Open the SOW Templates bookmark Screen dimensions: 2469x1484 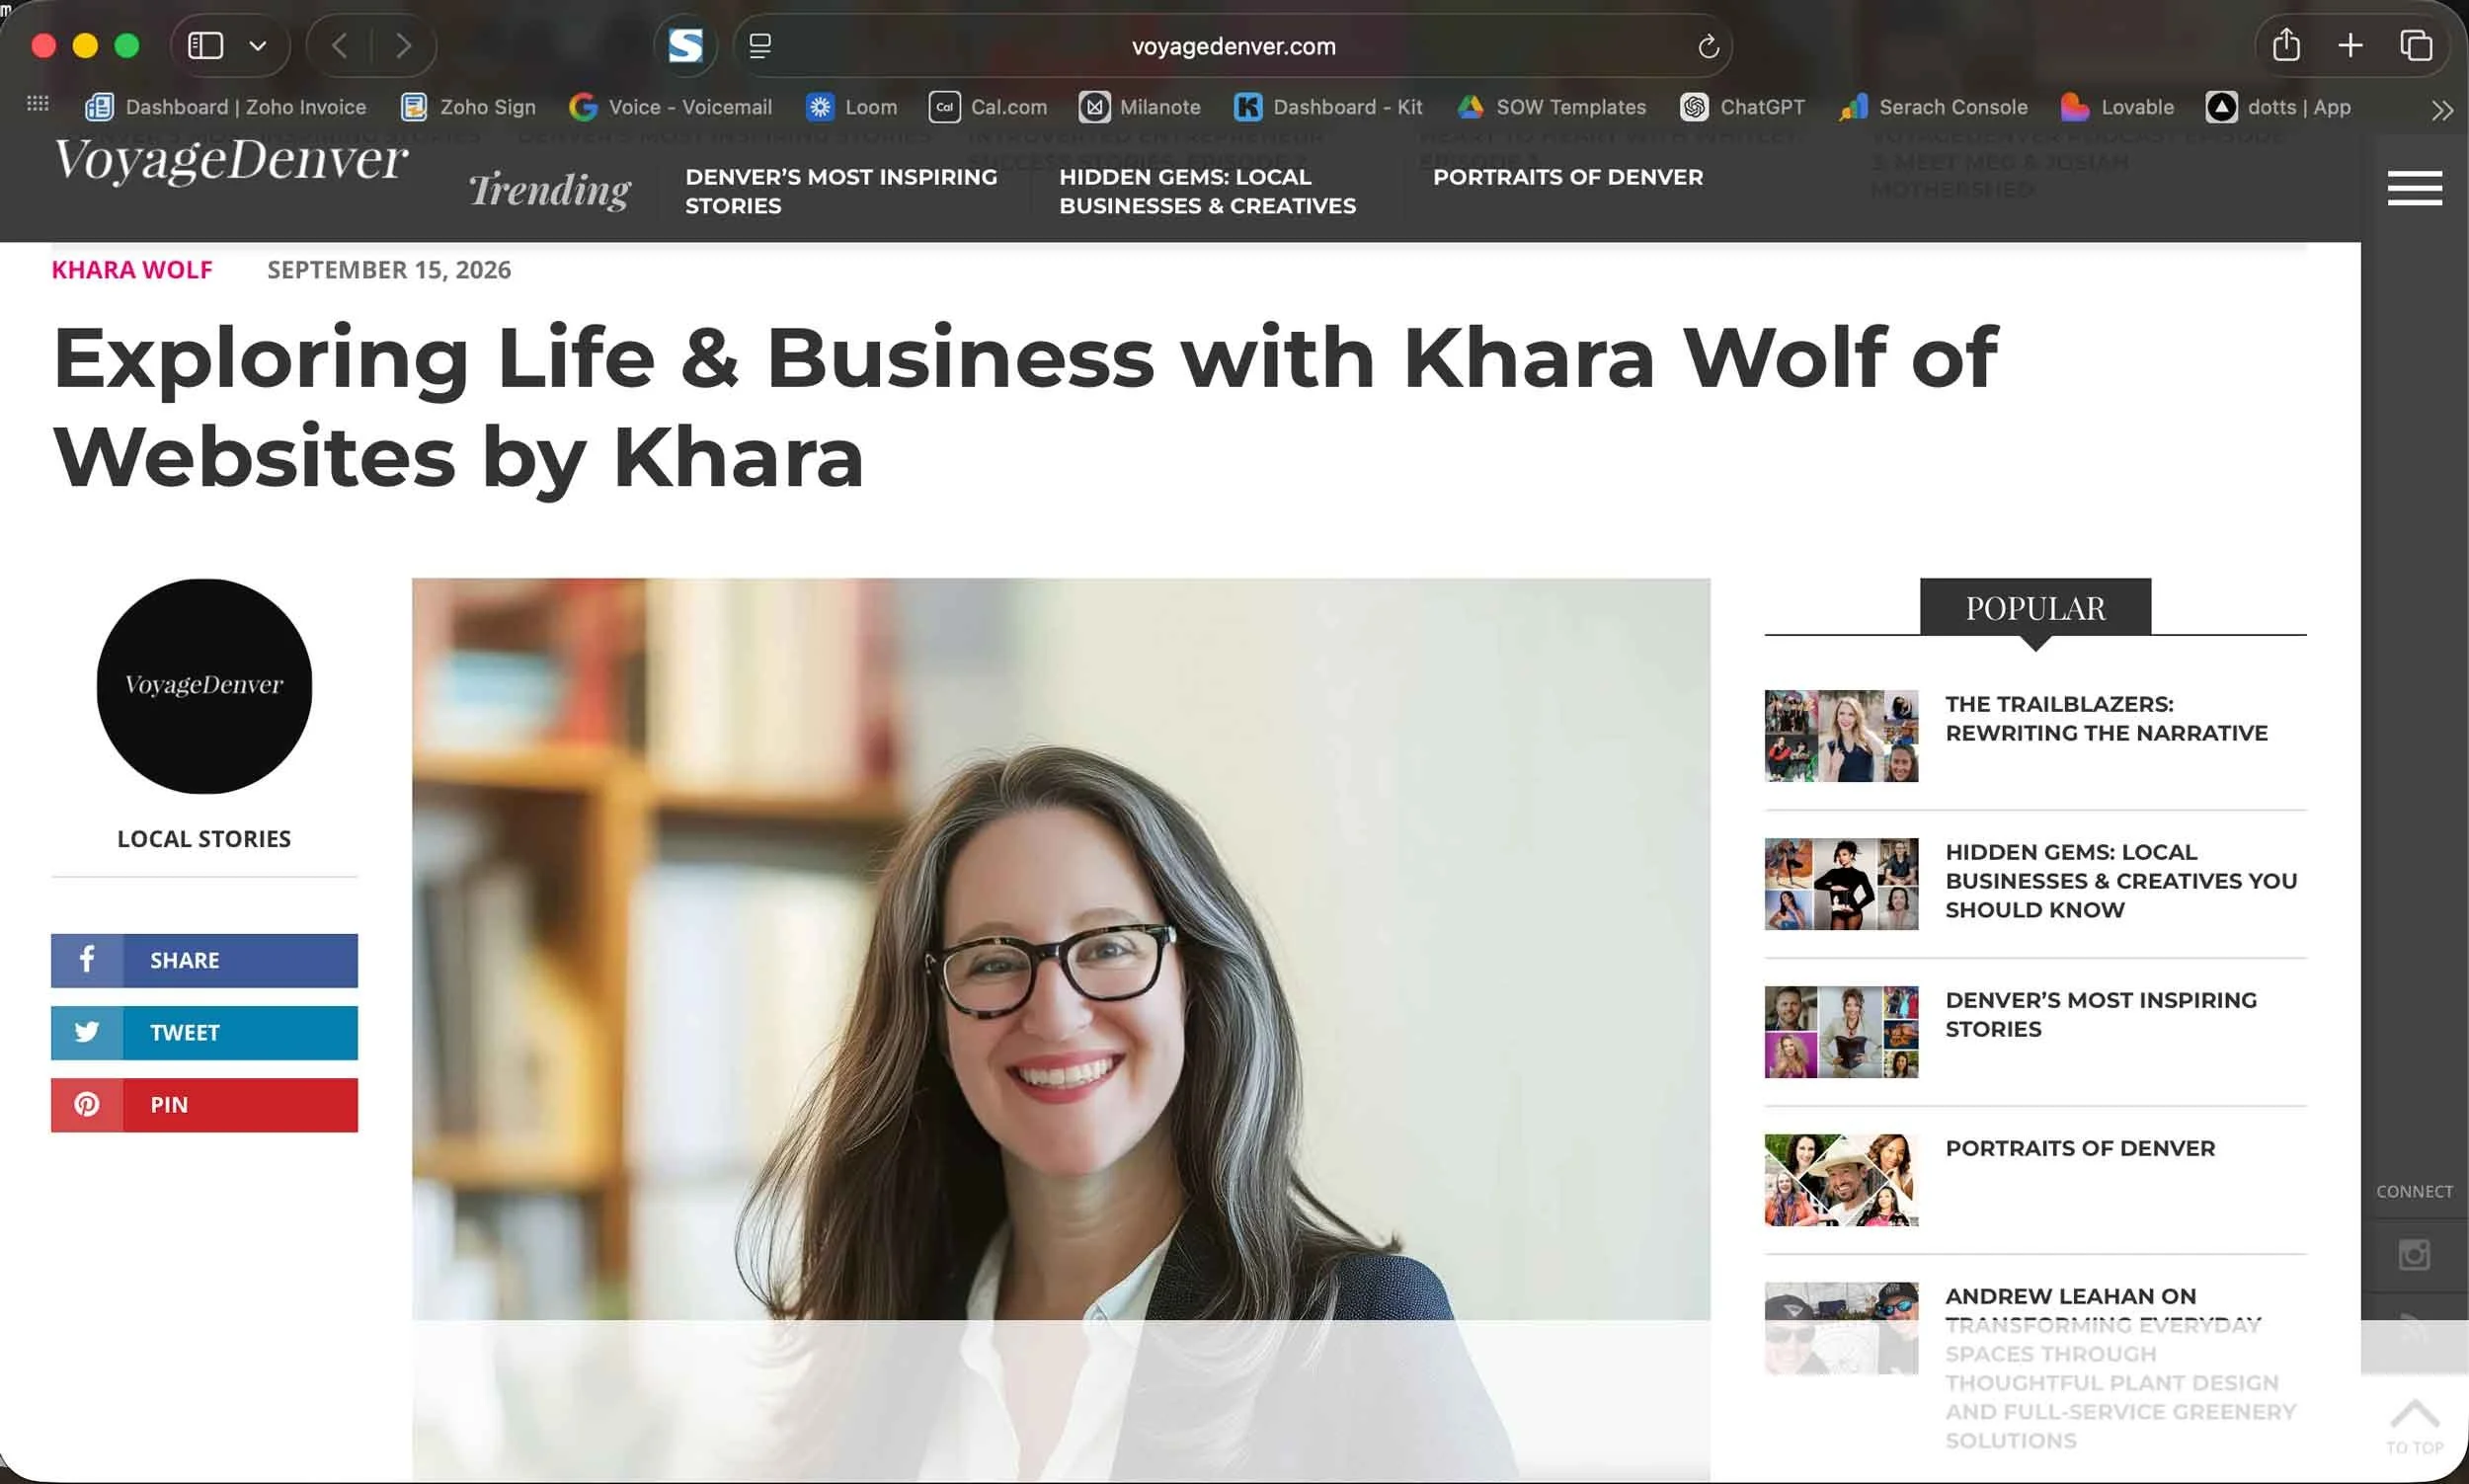click(x=1551, y=107)
